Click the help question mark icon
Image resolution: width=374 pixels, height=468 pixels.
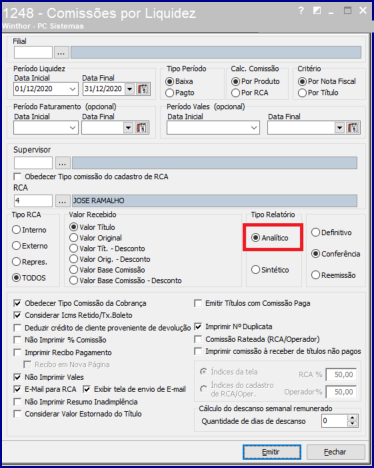coord(301,11)
